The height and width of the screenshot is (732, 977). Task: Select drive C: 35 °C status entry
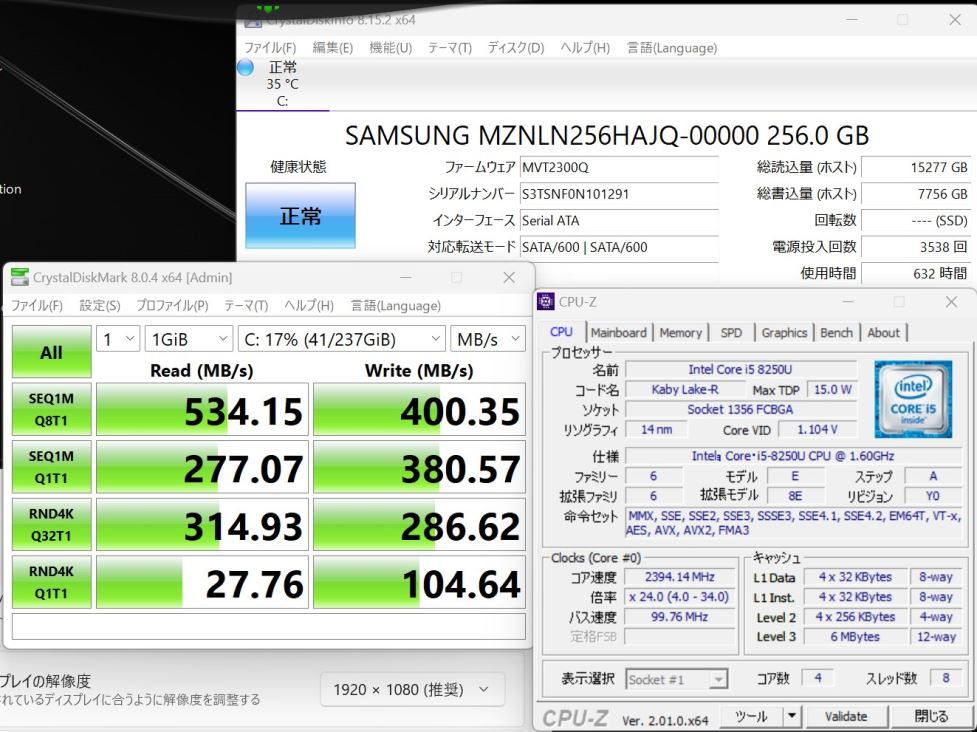(x=282, y=84)
